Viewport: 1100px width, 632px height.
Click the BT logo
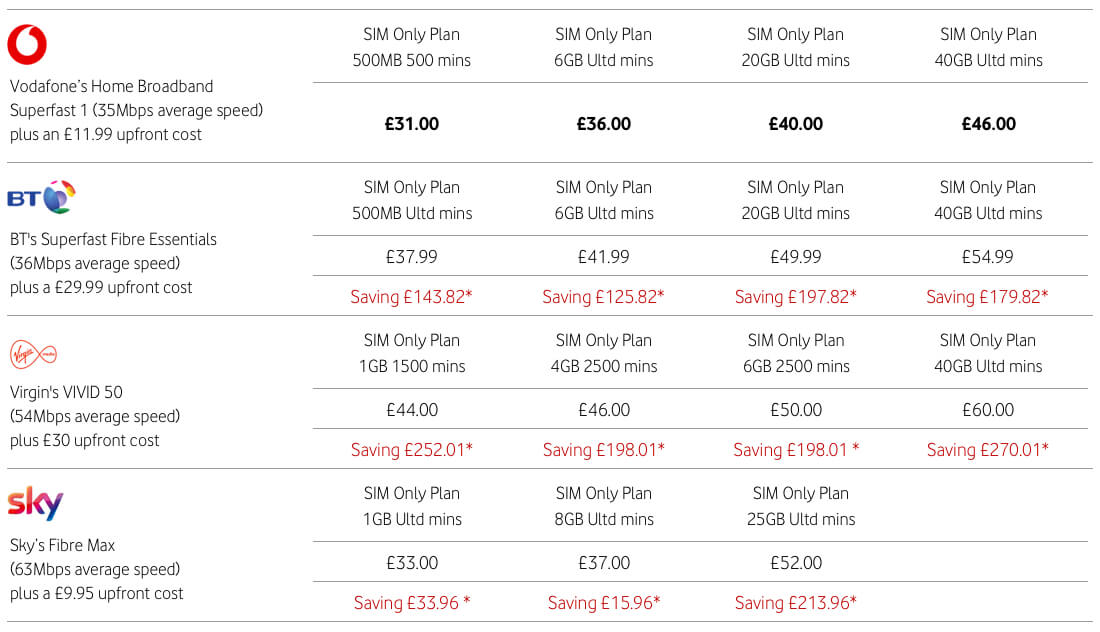pyautogui.click(x=41, y=197)
